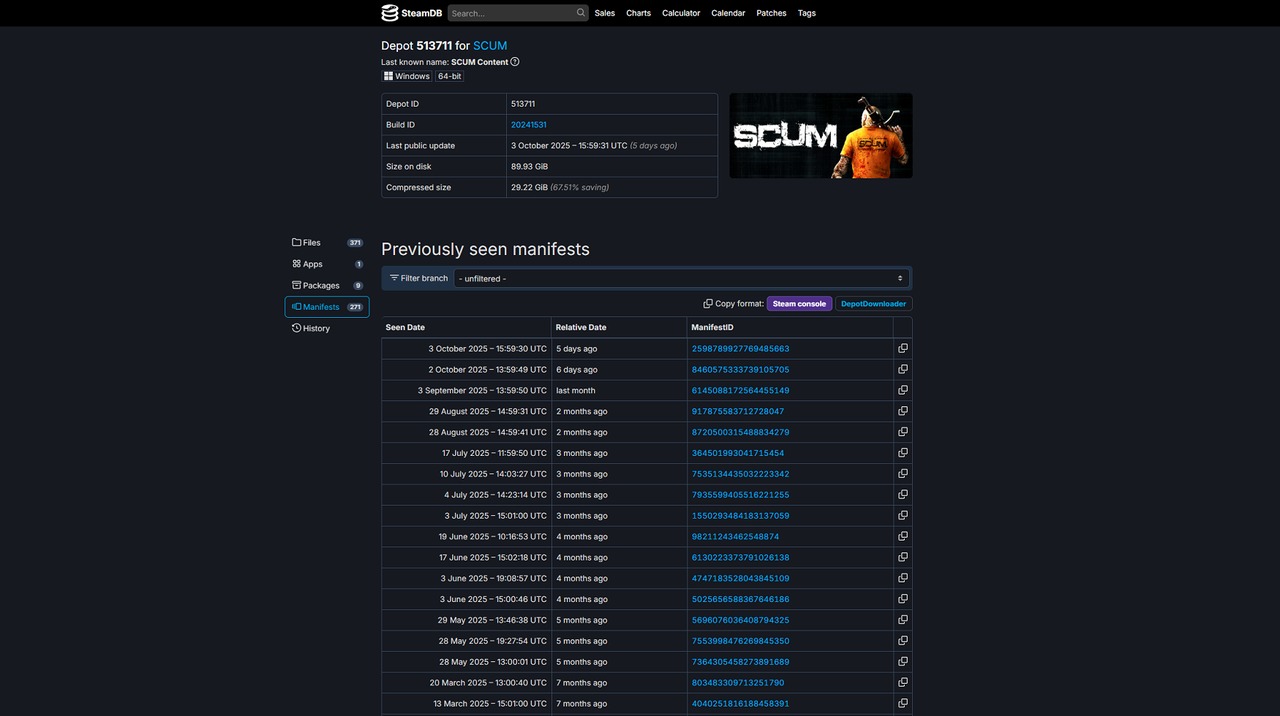Open the Charts menu item
Image resolution: width=1280 pixels, height=716 pixels.
click(638, 13)
